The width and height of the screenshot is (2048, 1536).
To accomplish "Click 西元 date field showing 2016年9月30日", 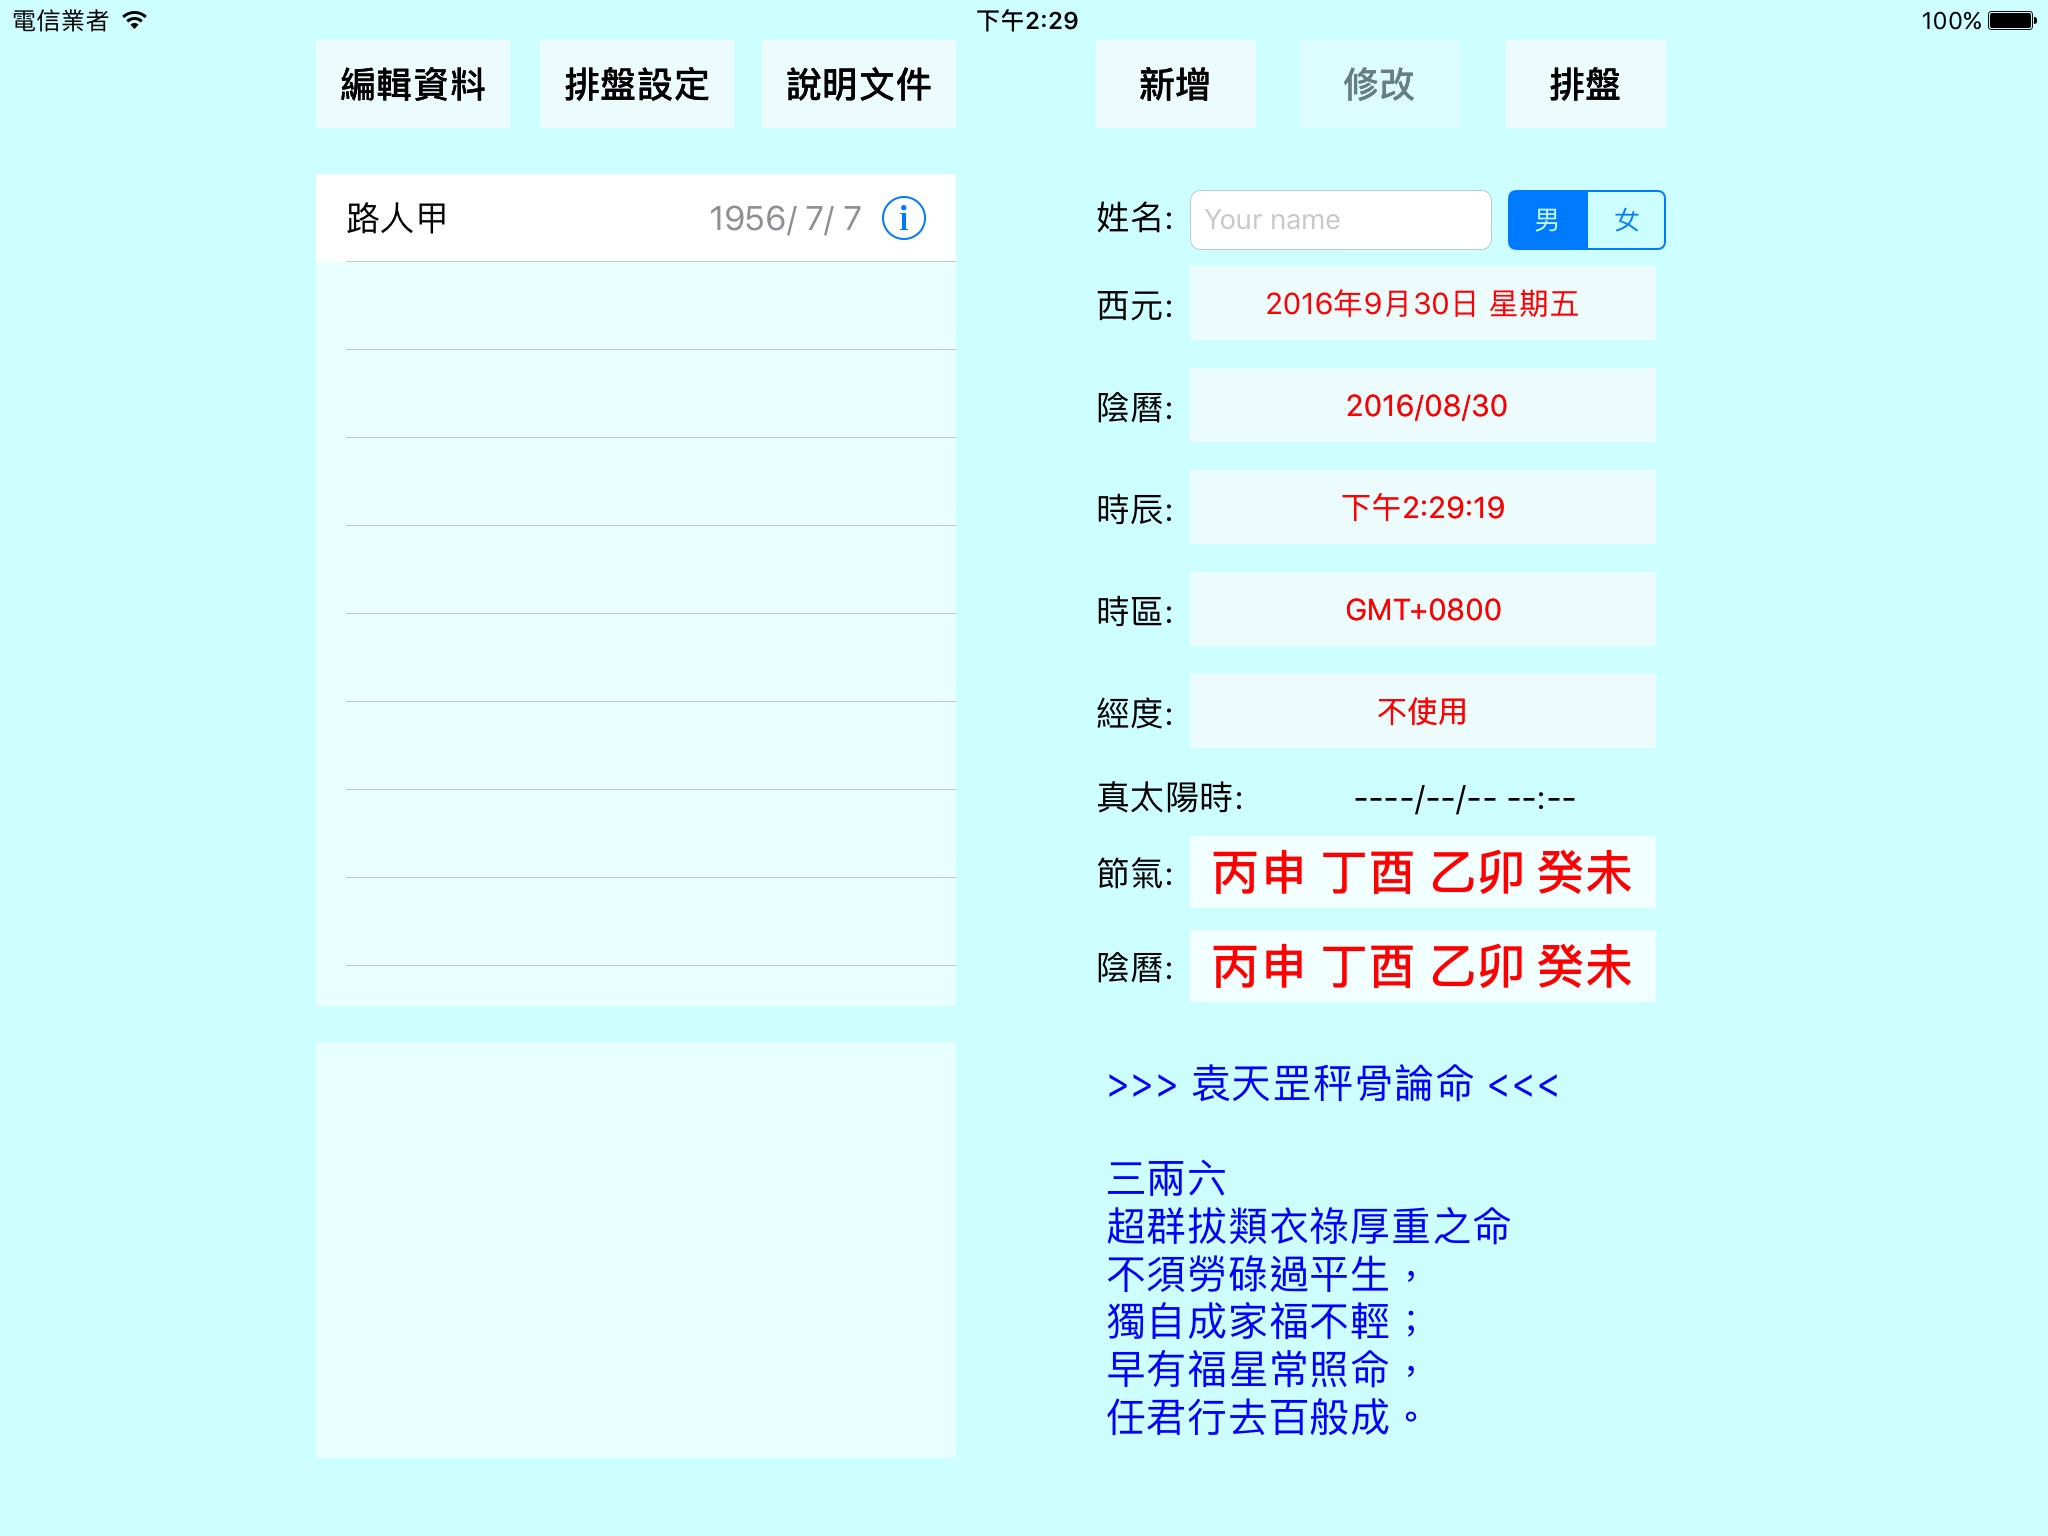I will point(1427,302).
